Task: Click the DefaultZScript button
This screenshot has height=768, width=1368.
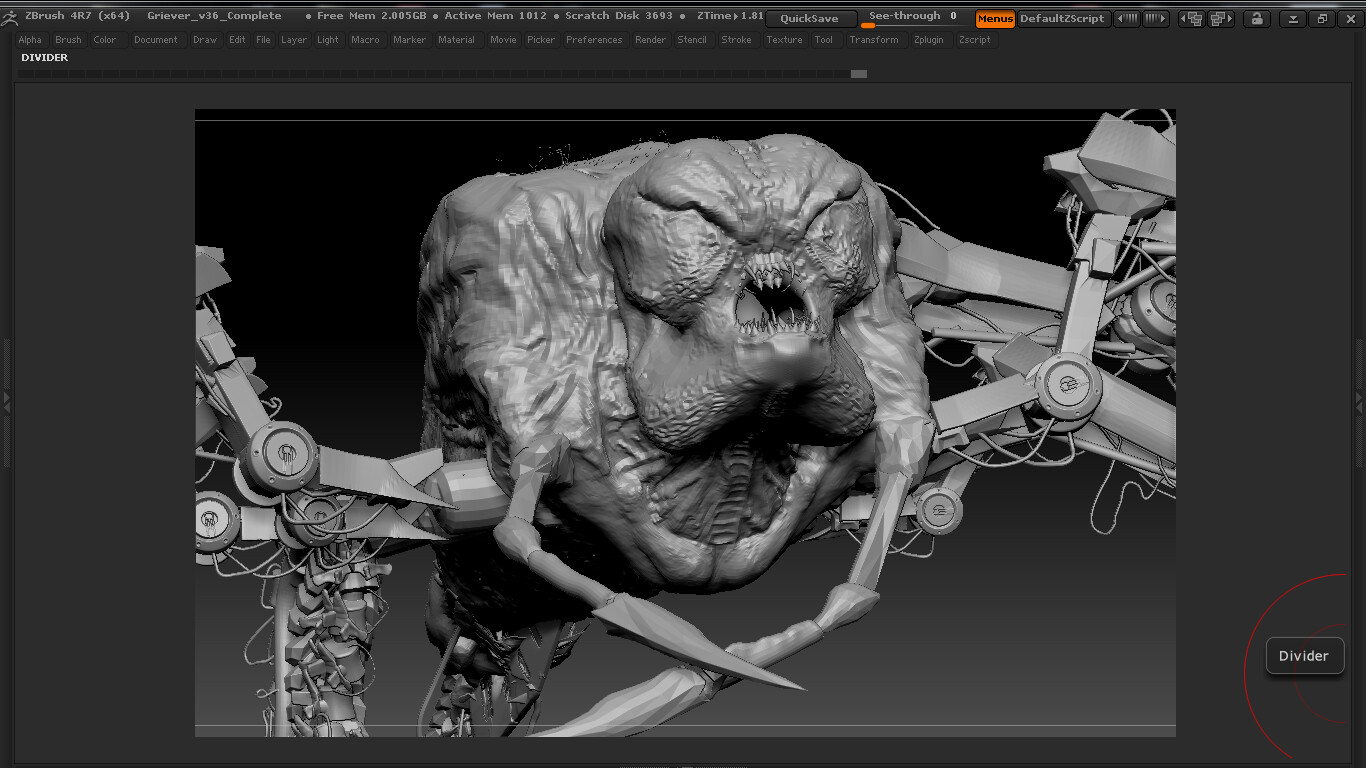Action: tap(1062, 19)
